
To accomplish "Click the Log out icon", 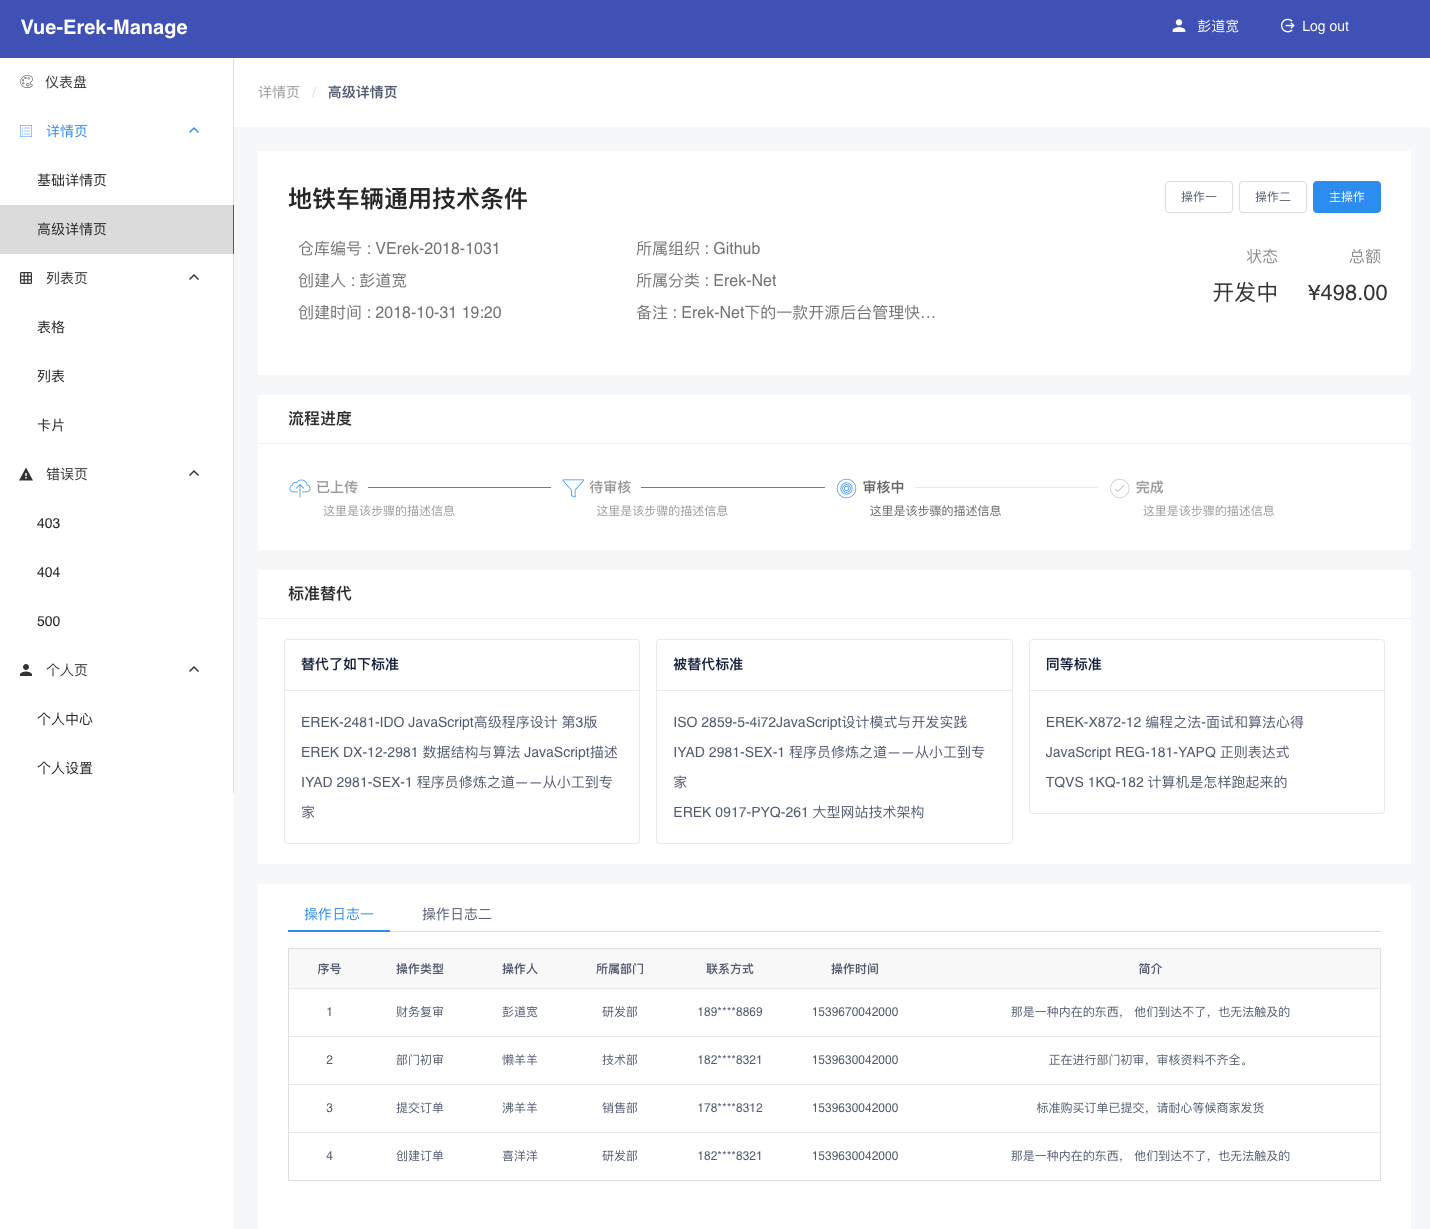I will tap(1287, 26).
